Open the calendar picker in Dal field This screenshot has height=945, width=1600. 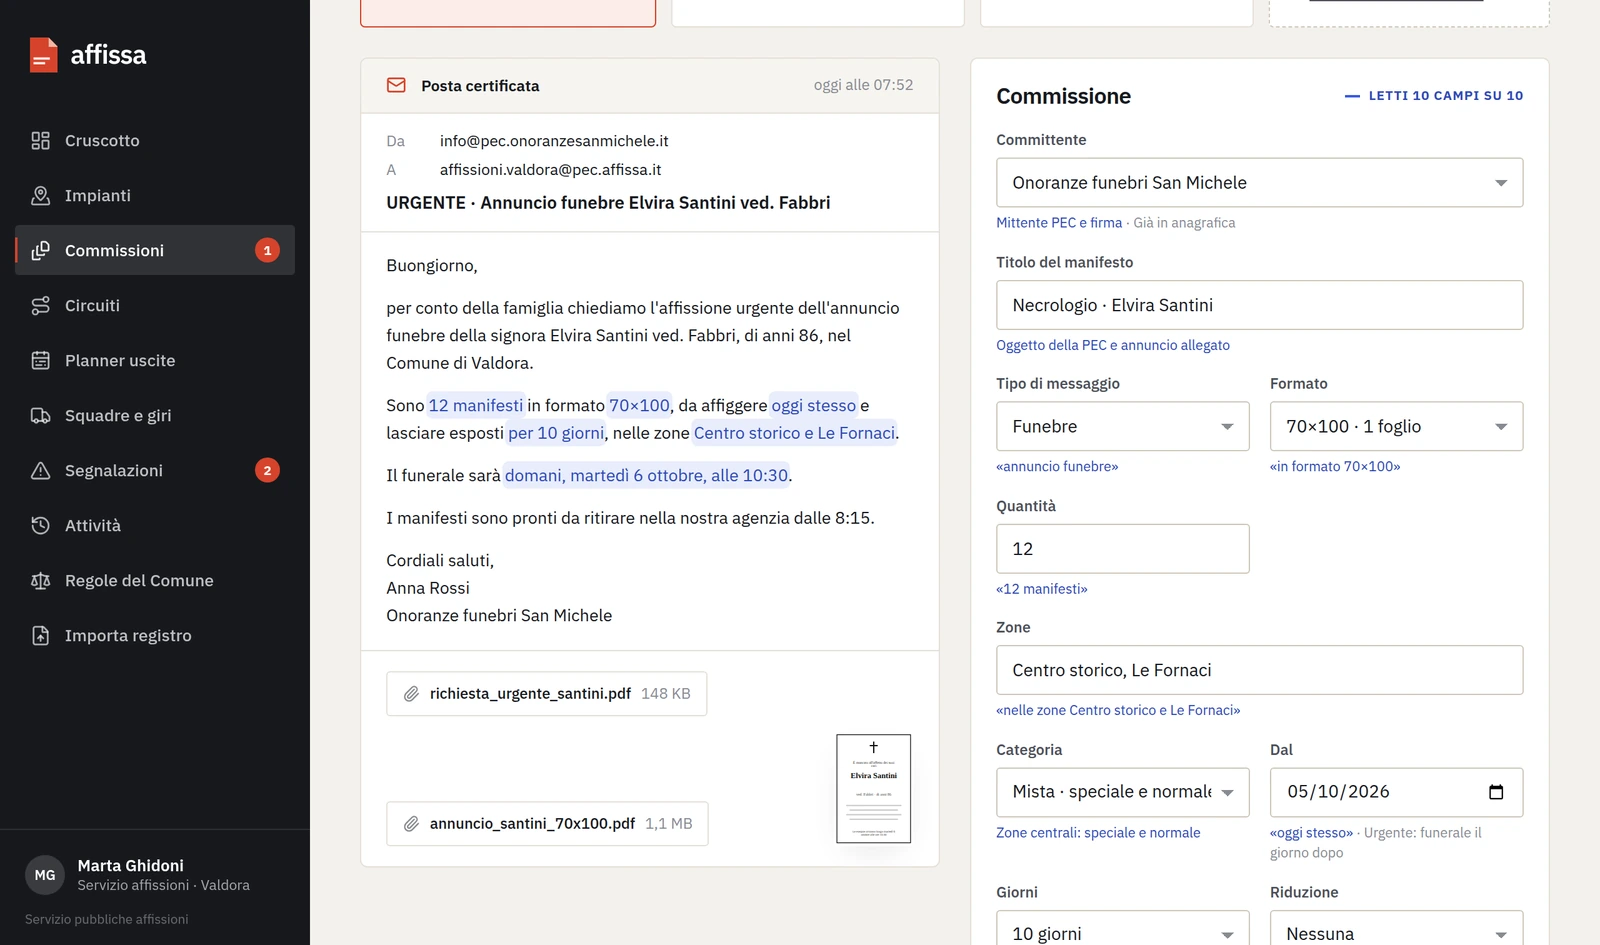pos(1496,792)
